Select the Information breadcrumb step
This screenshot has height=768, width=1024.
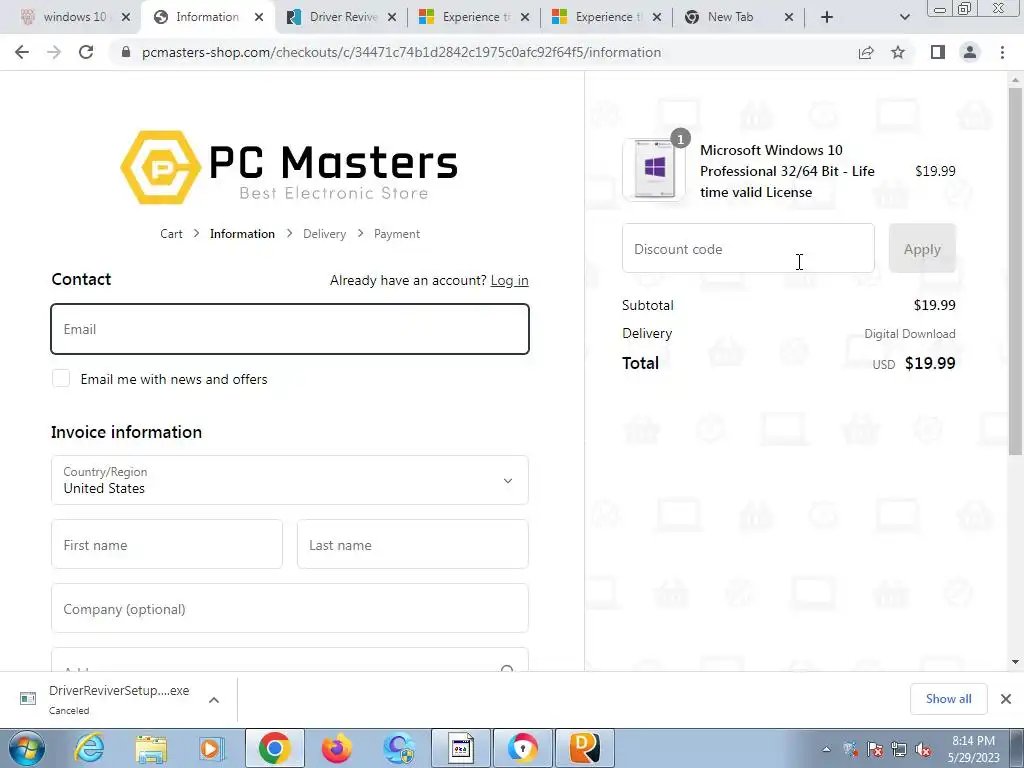point(242,234)
